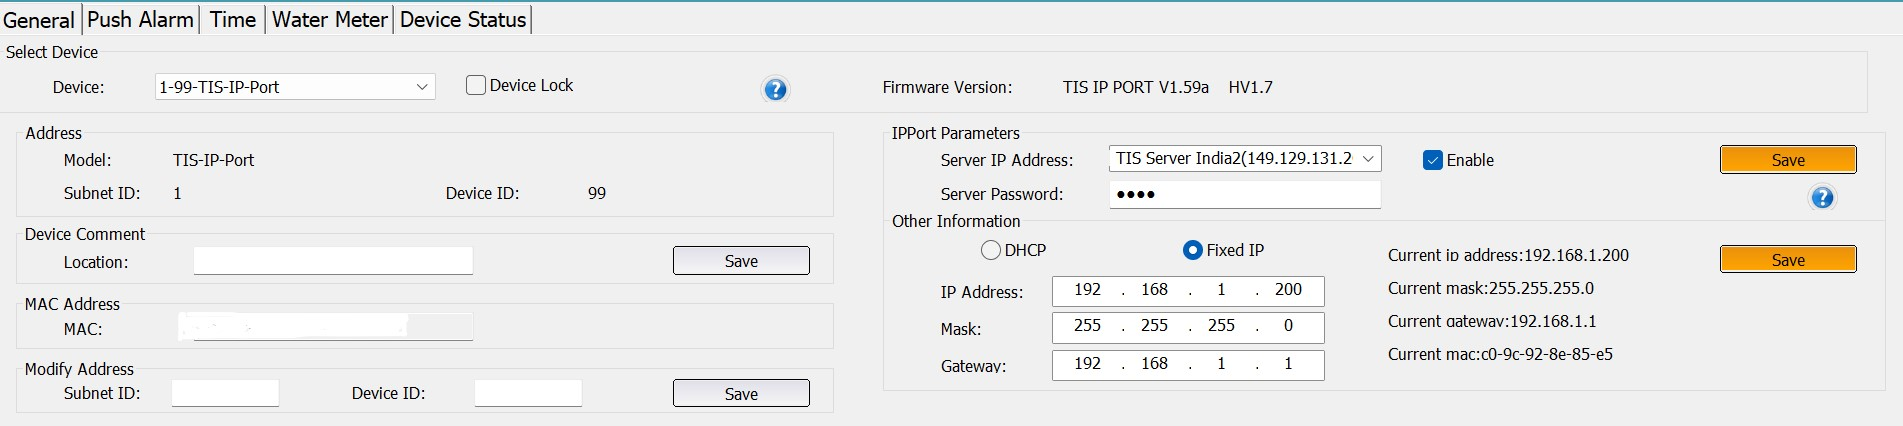Select the Fixed IP radio option
Viewport: 1903px width, 426px height.
(1192, 250)
